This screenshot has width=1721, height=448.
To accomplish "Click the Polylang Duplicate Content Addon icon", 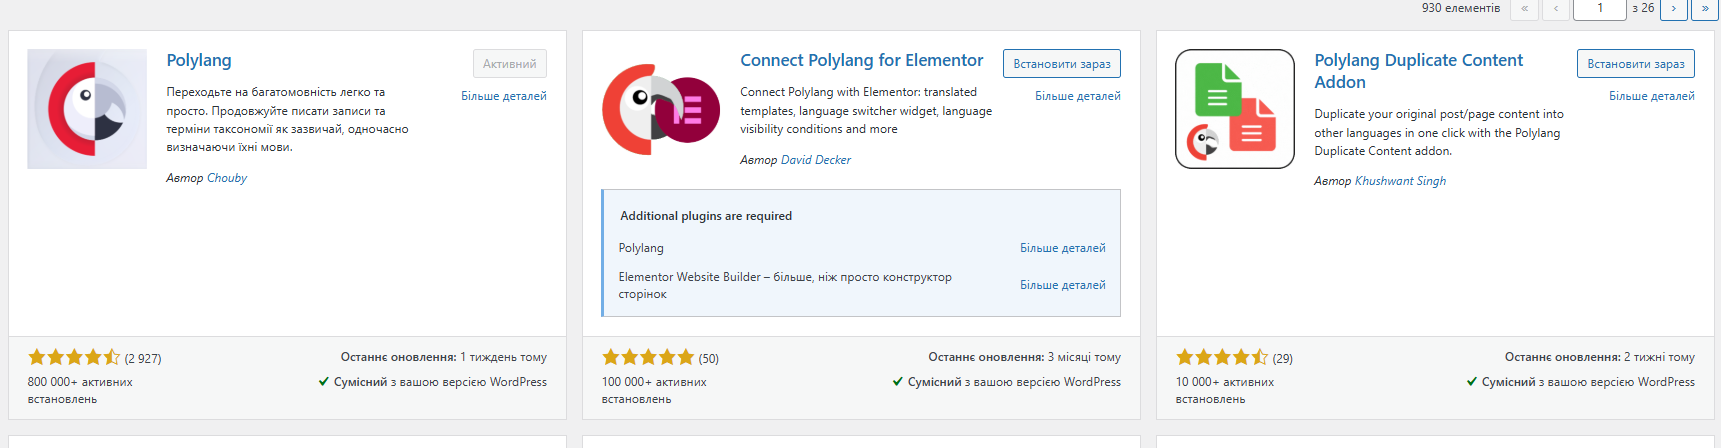I will click(1235, 109).
